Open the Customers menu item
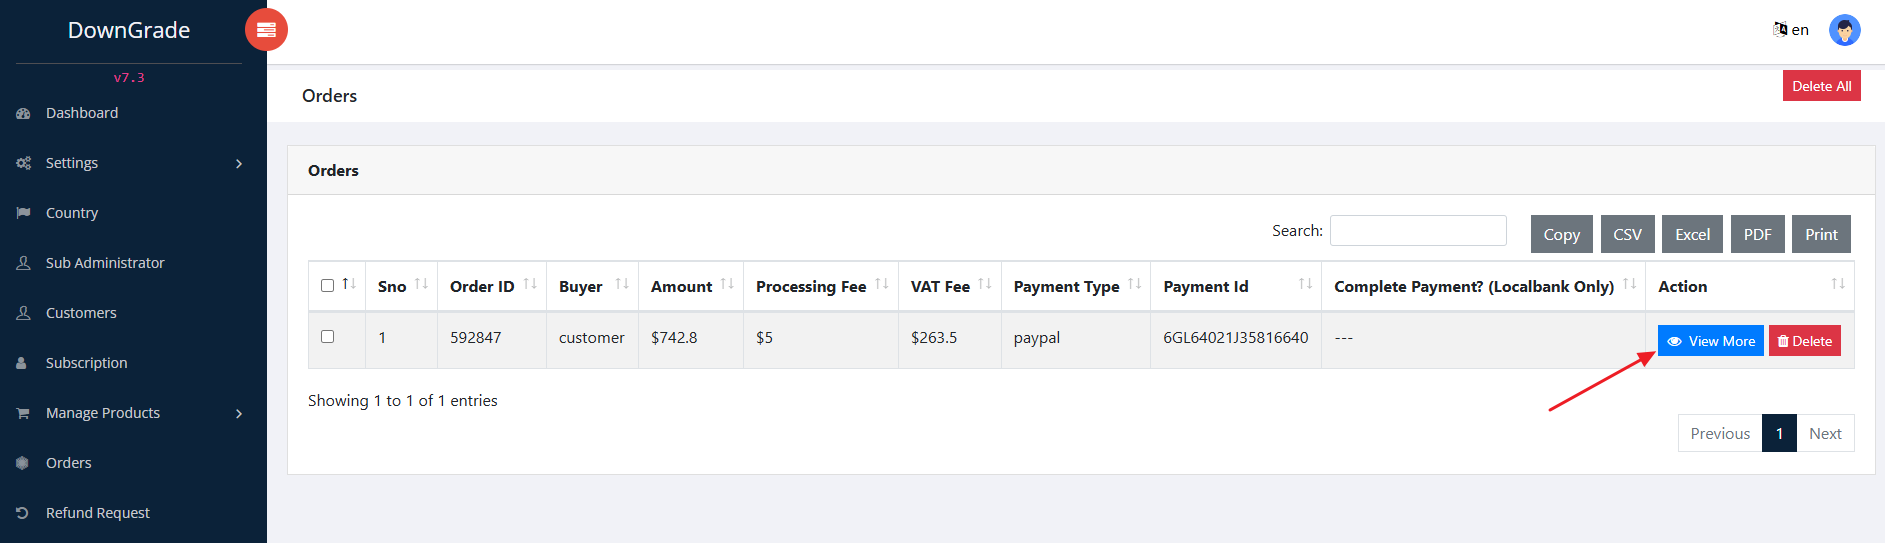 click(81, 313)
